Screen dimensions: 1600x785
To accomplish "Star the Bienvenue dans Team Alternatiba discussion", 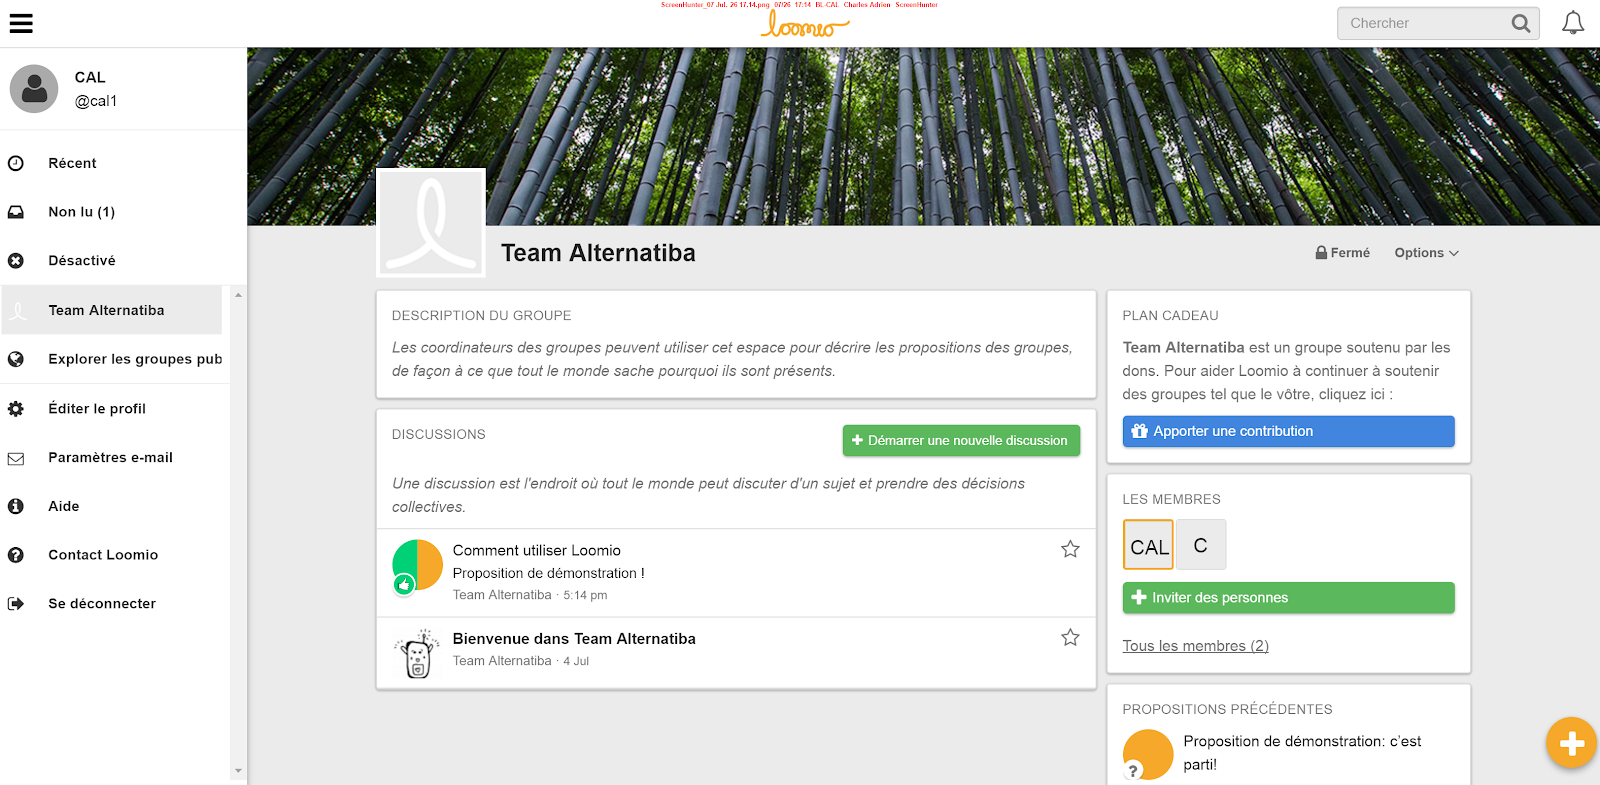I will coord(1070,637).
